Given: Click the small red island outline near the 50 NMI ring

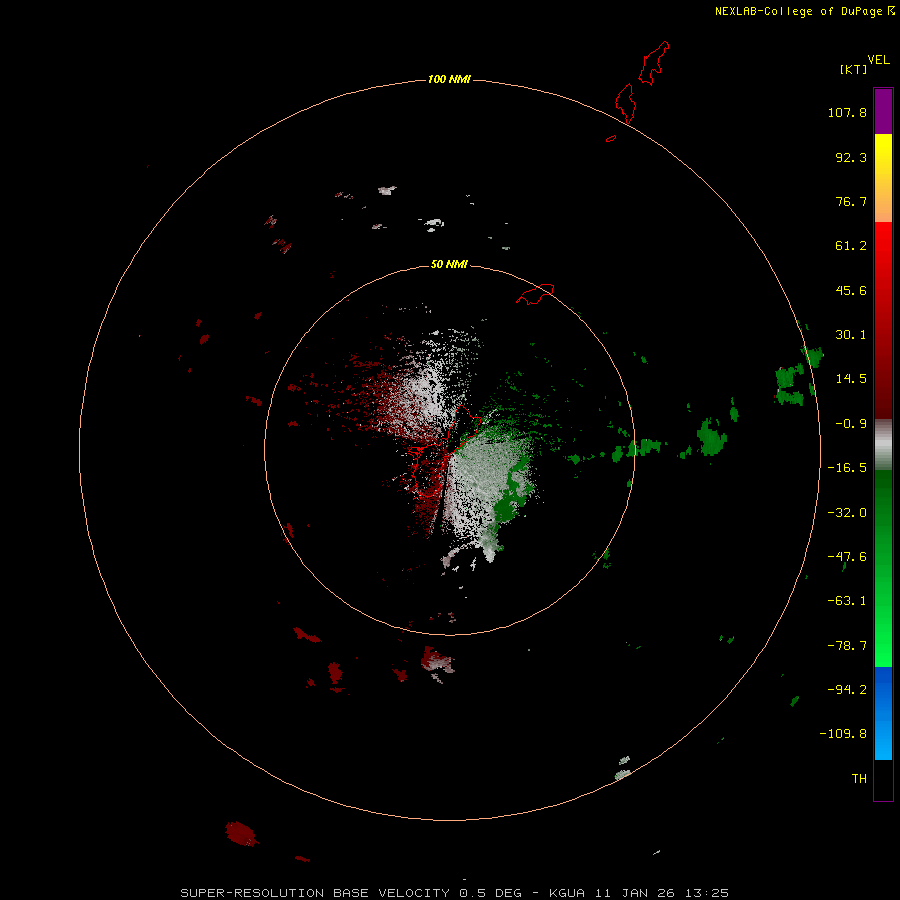Looking at the screenshot, I should (535, 294).
